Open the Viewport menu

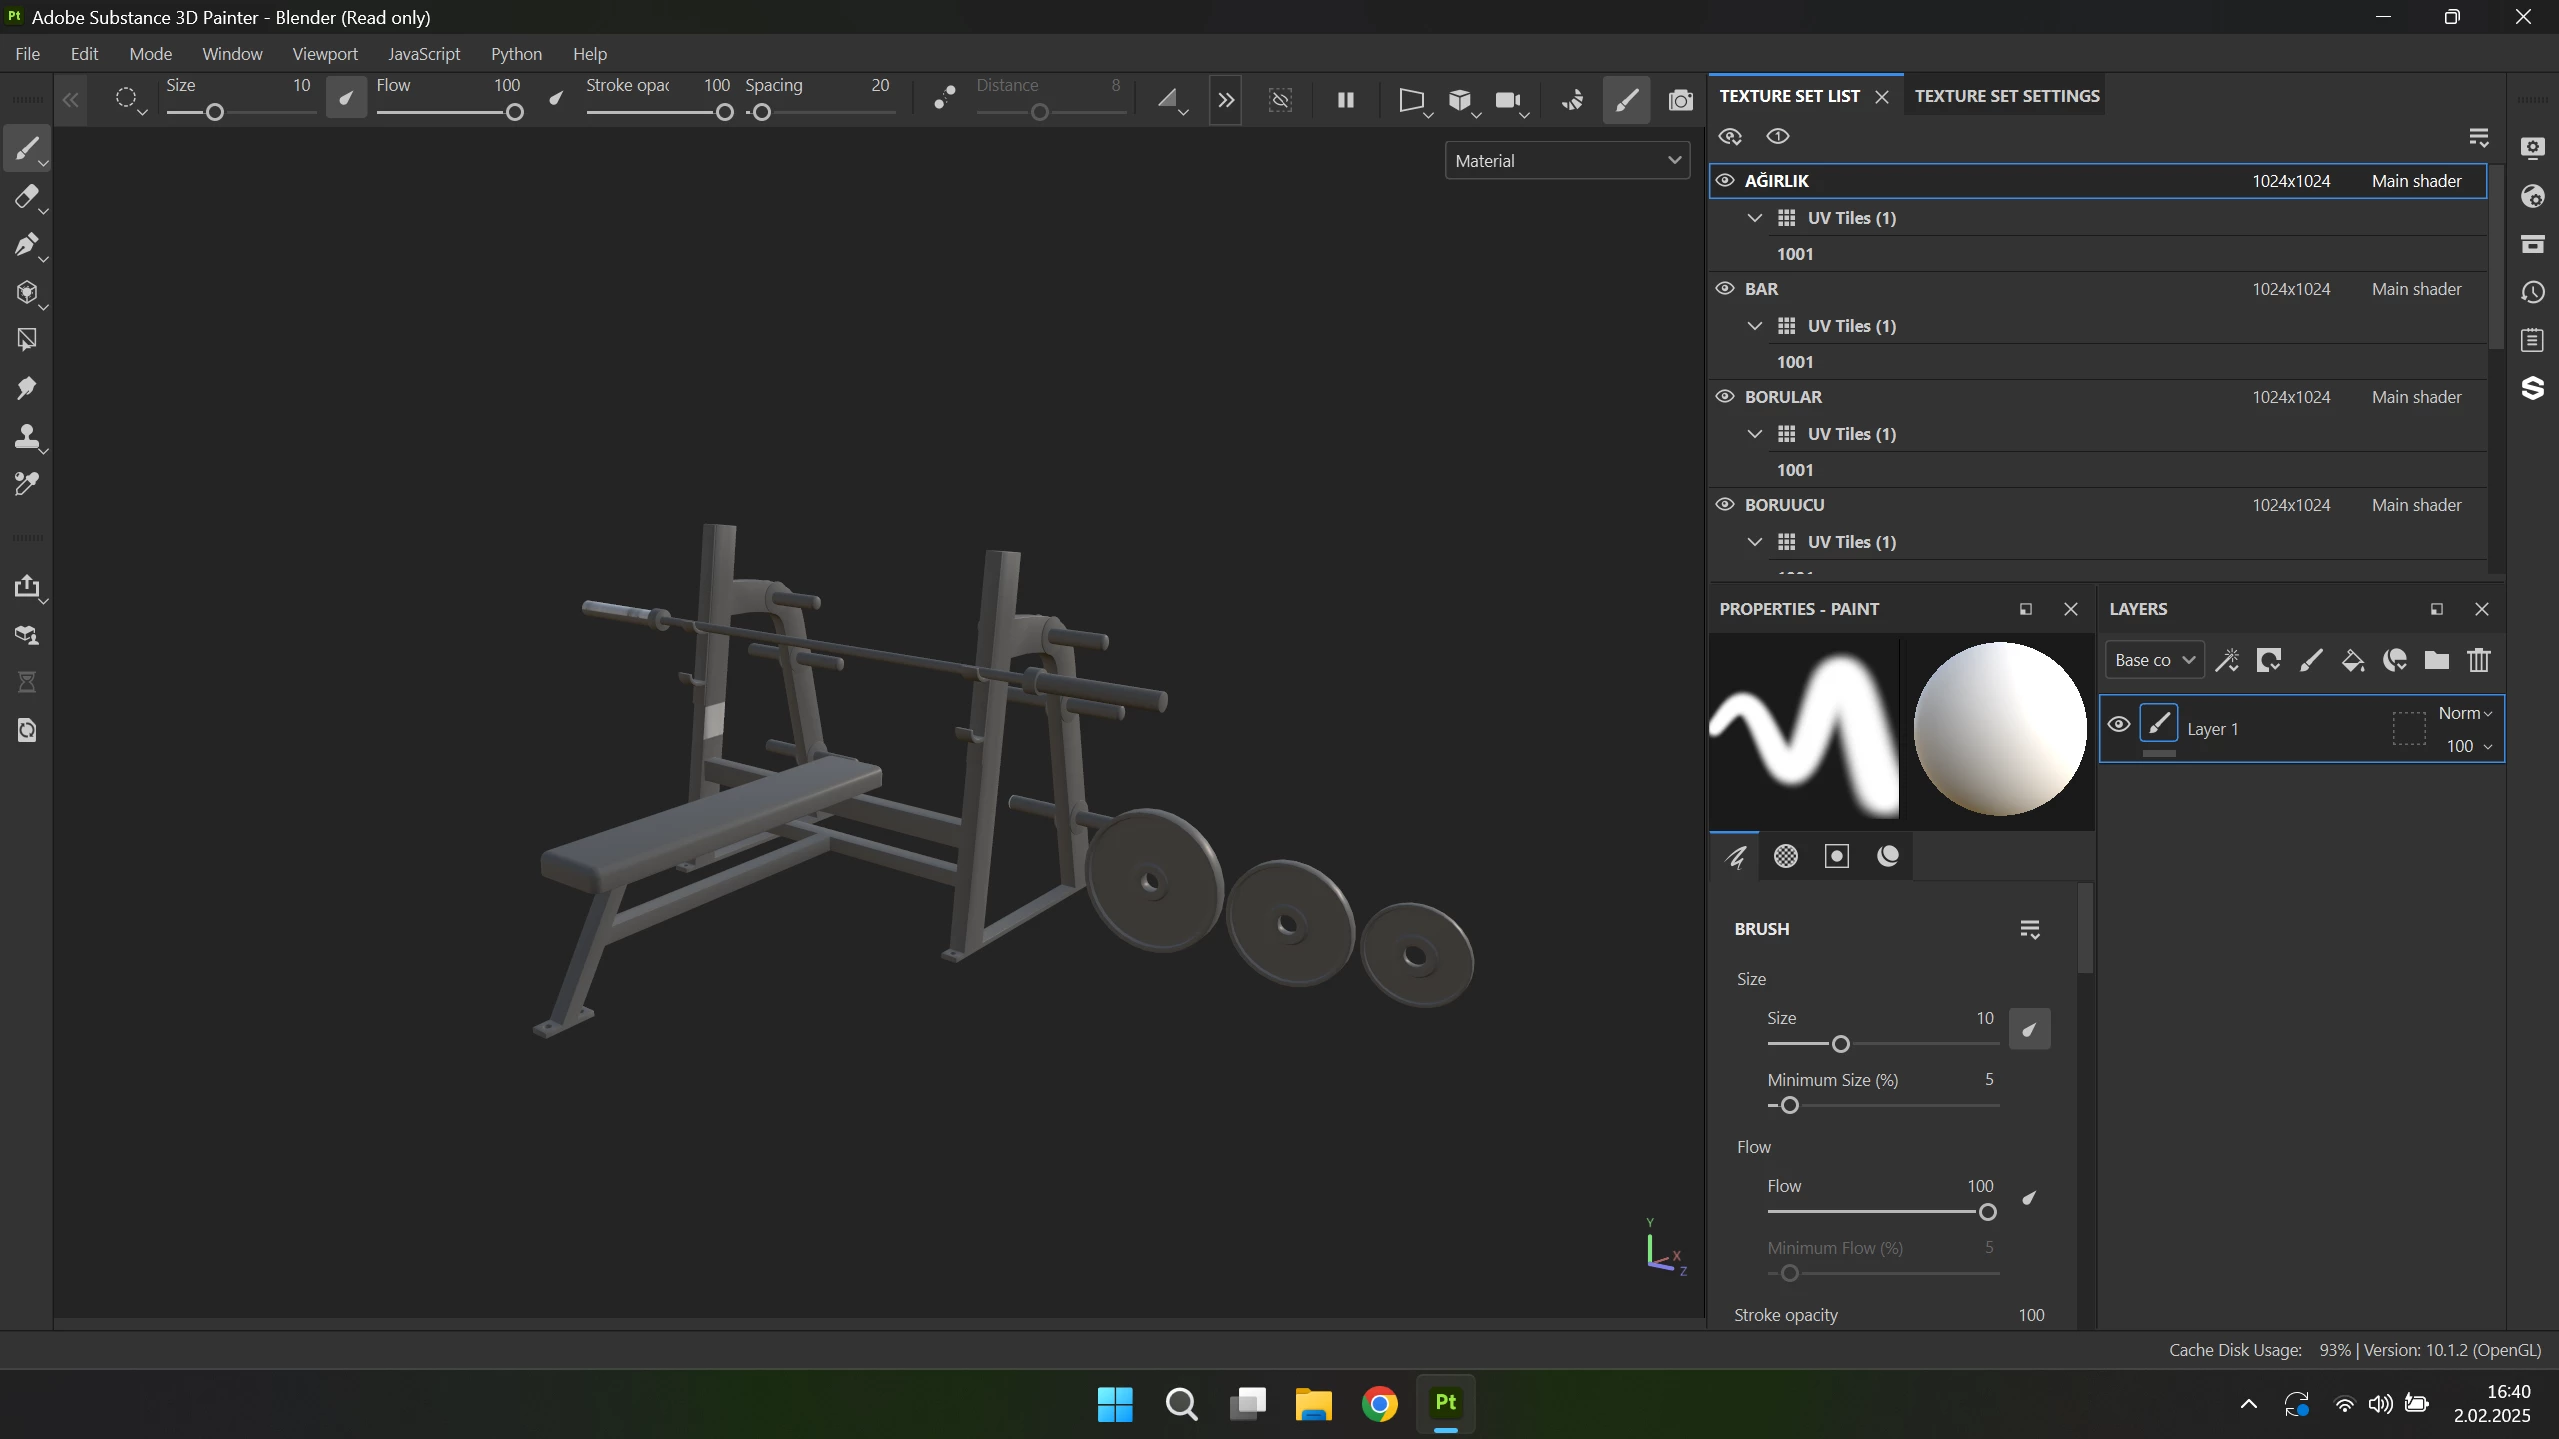pyautogui.click(x=324, y=54)
